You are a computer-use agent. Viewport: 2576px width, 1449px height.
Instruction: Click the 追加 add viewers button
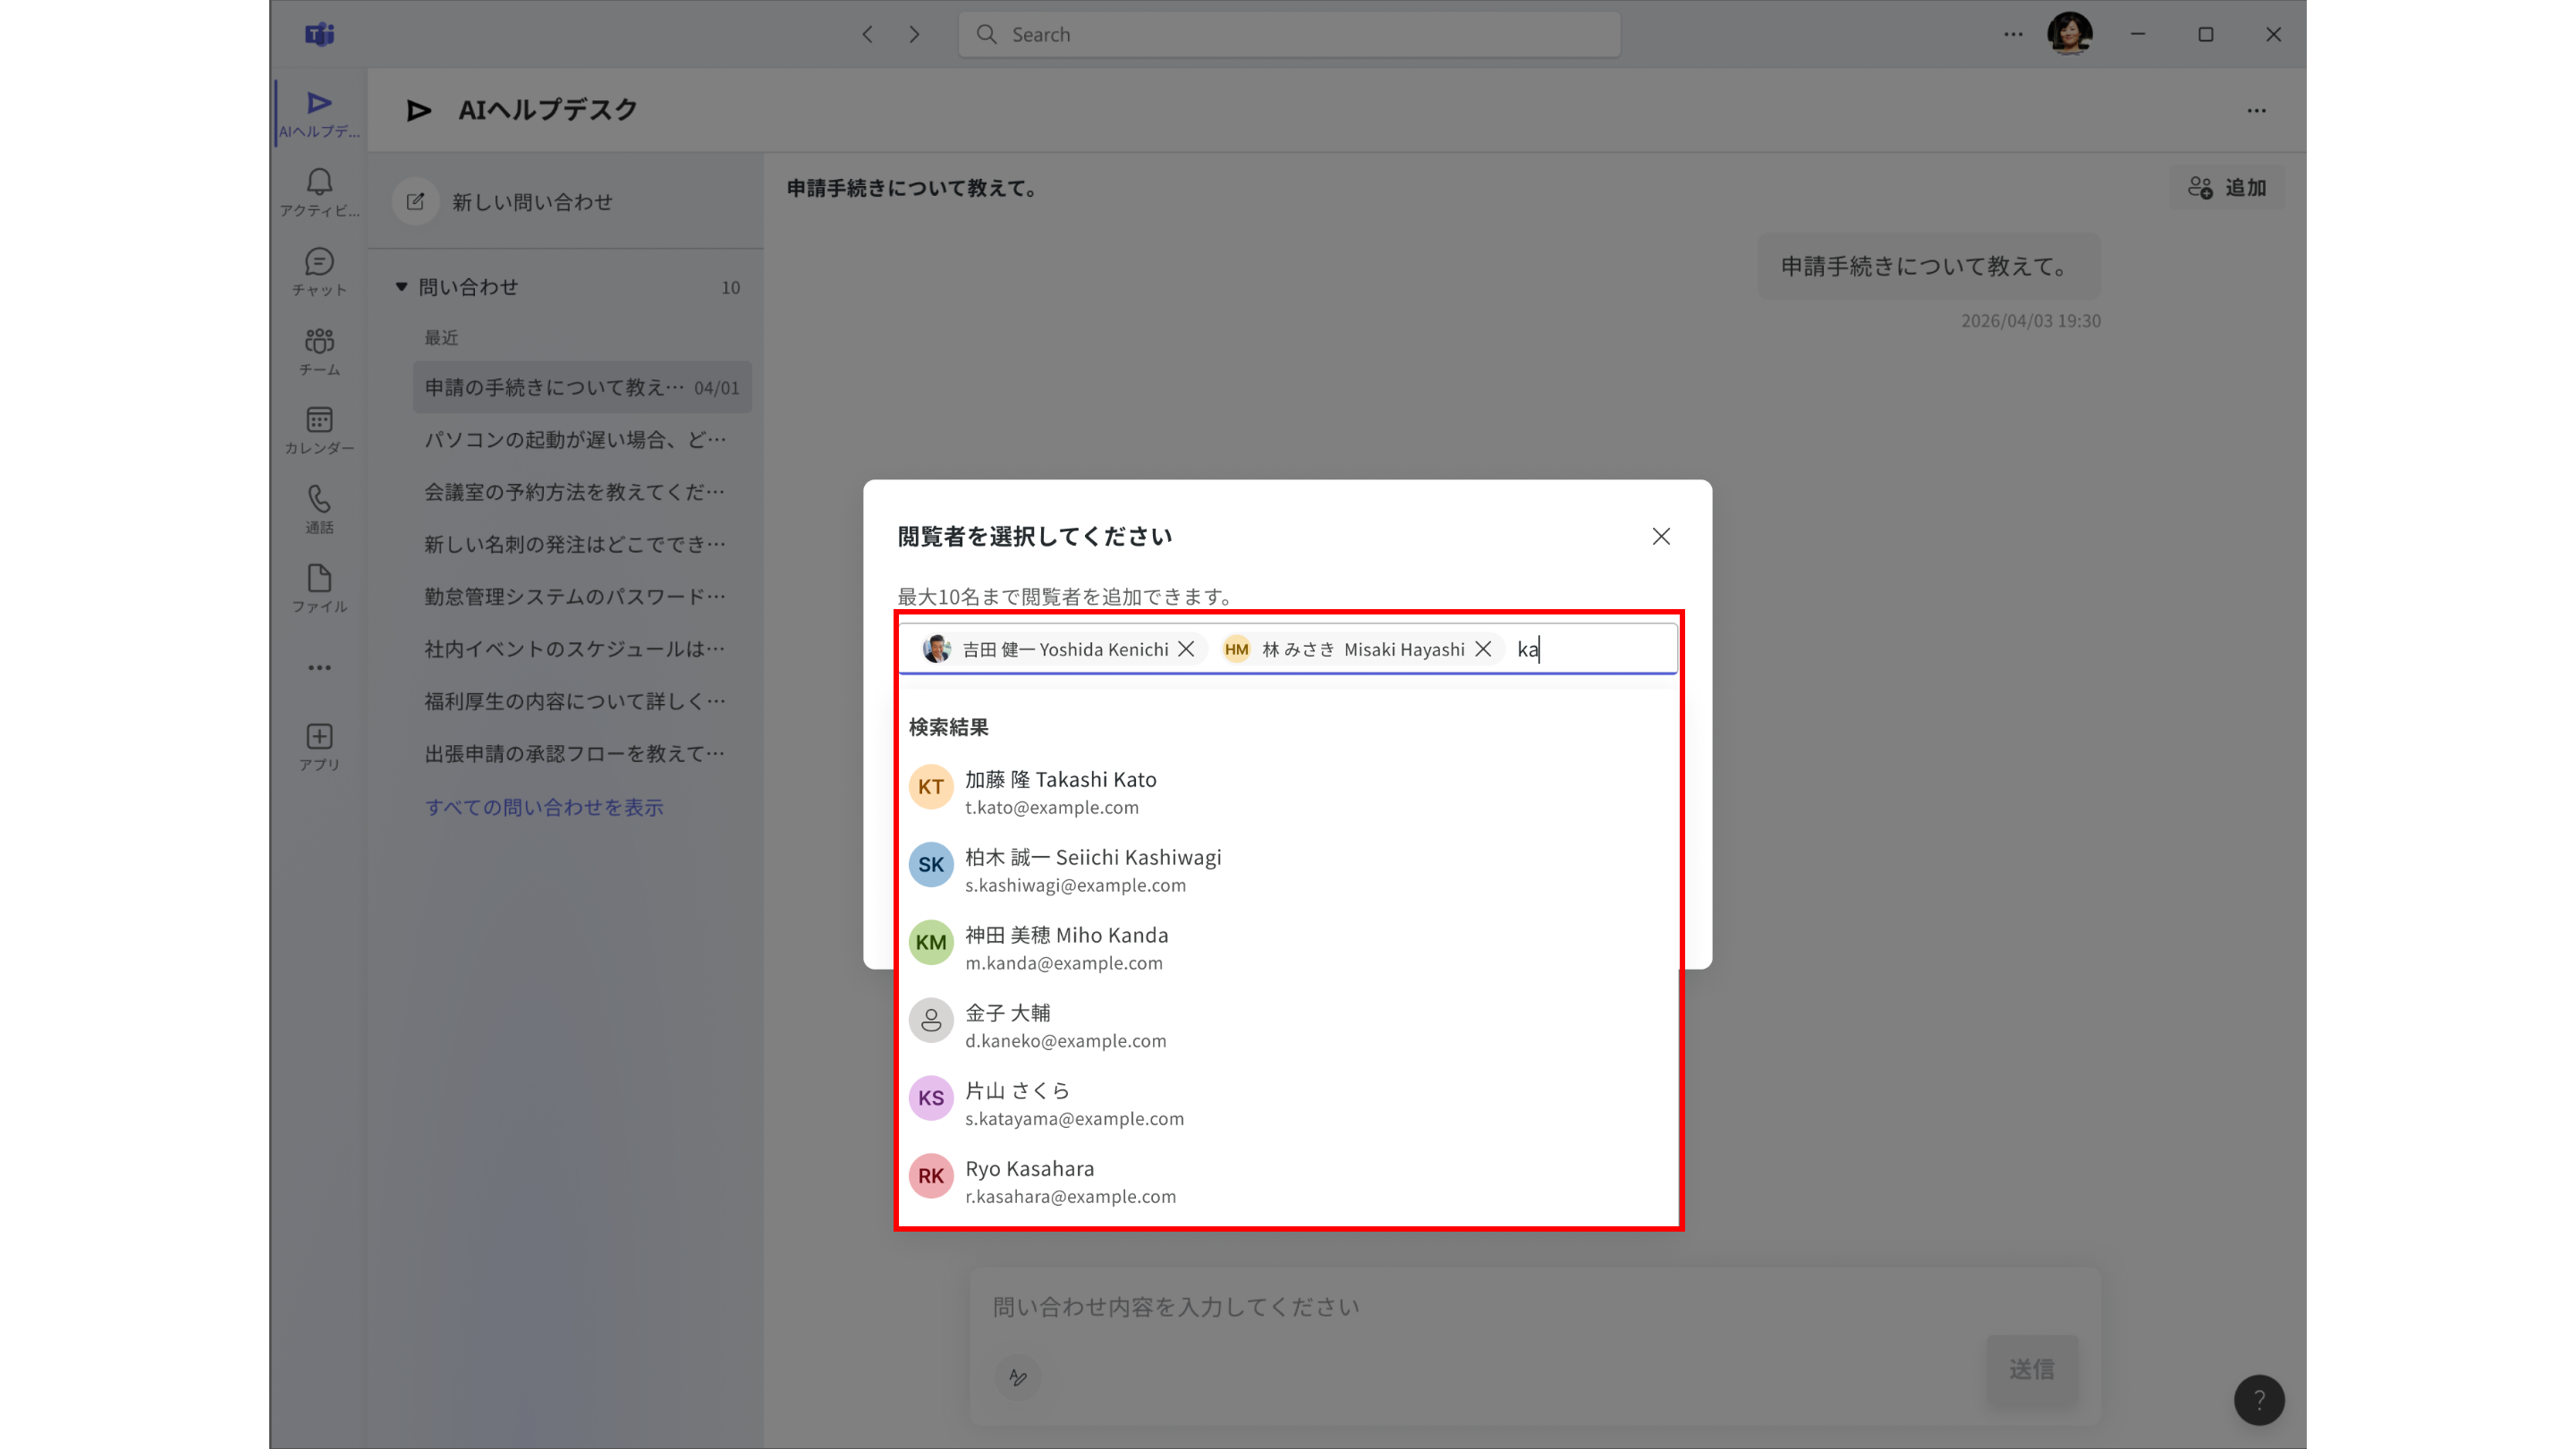pyautogui.click(x=2226, y=187)
